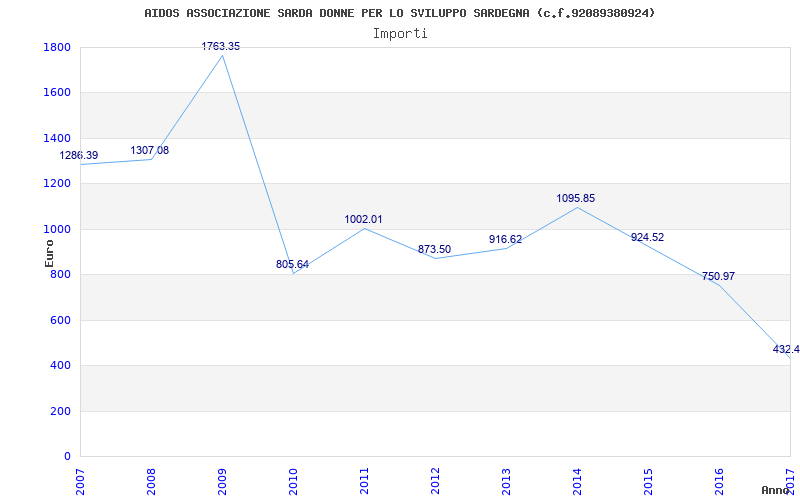Click the 2011 x-axis label
The height and width of the screenshot is (500, 800).
pyautogui.click(x=364, y=479)
